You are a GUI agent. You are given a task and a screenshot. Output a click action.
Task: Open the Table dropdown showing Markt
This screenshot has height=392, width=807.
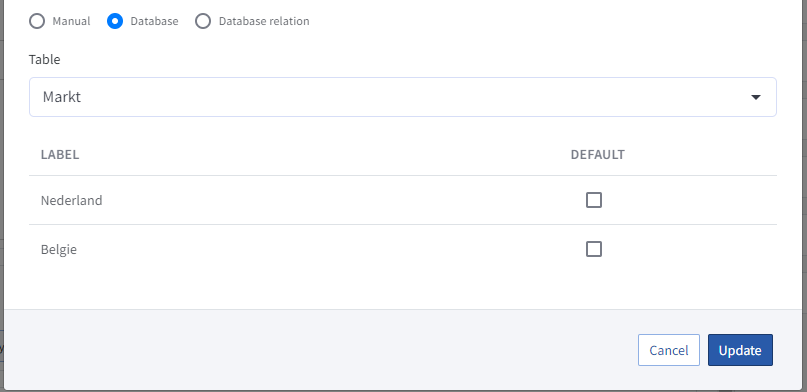click(x=402, y=97)
